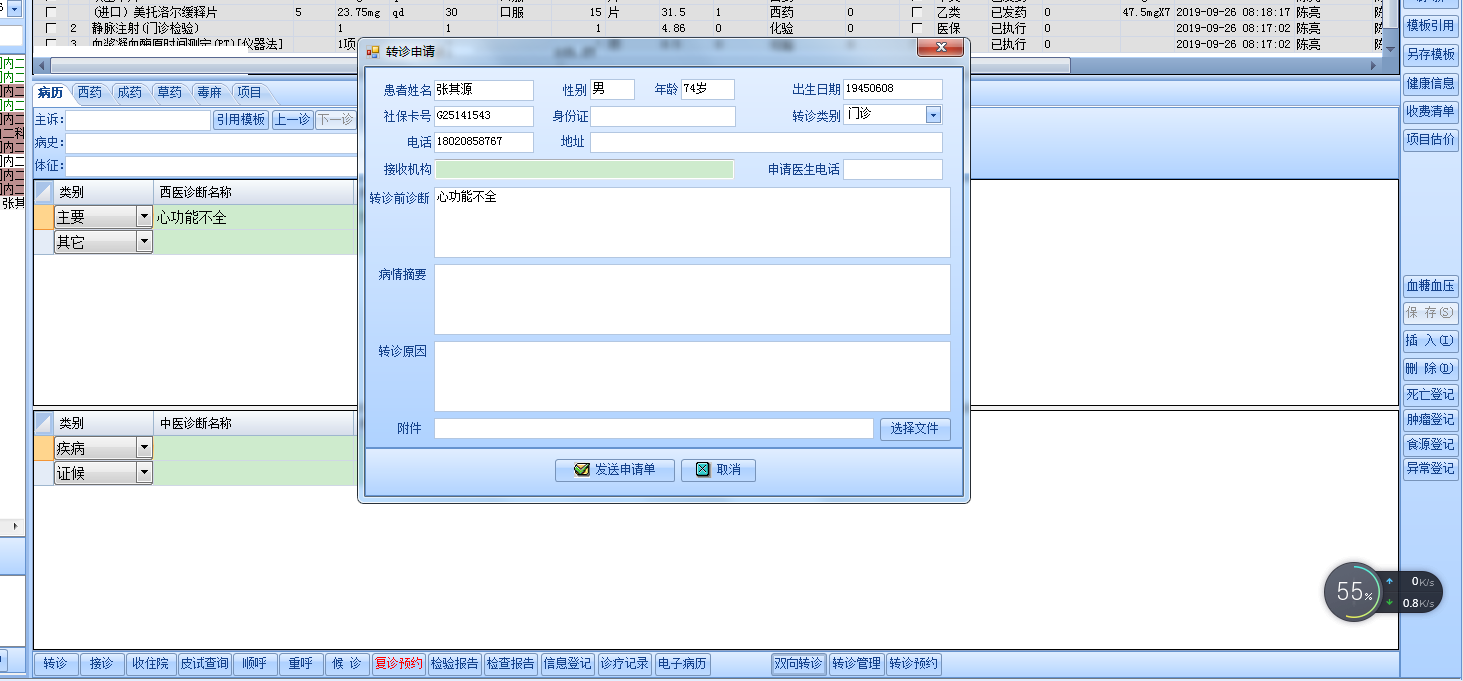Click the 取消 button in dialog
Screen dimensions: 1463x681
(719, 470)
